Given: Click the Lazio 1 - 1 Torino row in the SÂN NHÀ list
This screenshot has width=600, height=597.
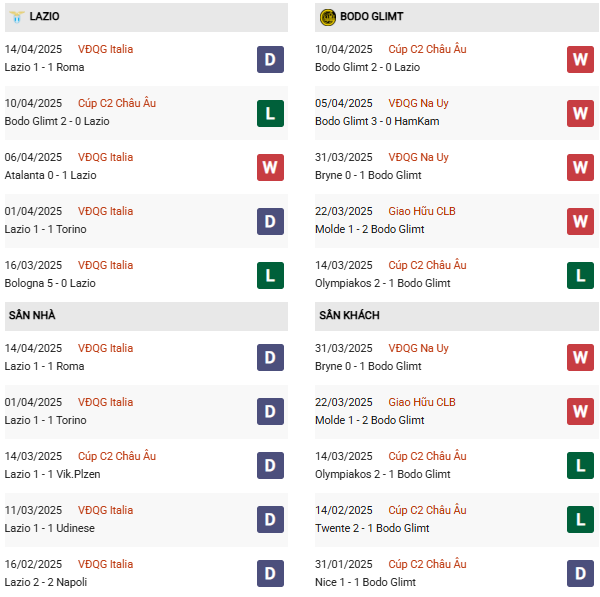Looking at the screenshot, I should (50, 421).
